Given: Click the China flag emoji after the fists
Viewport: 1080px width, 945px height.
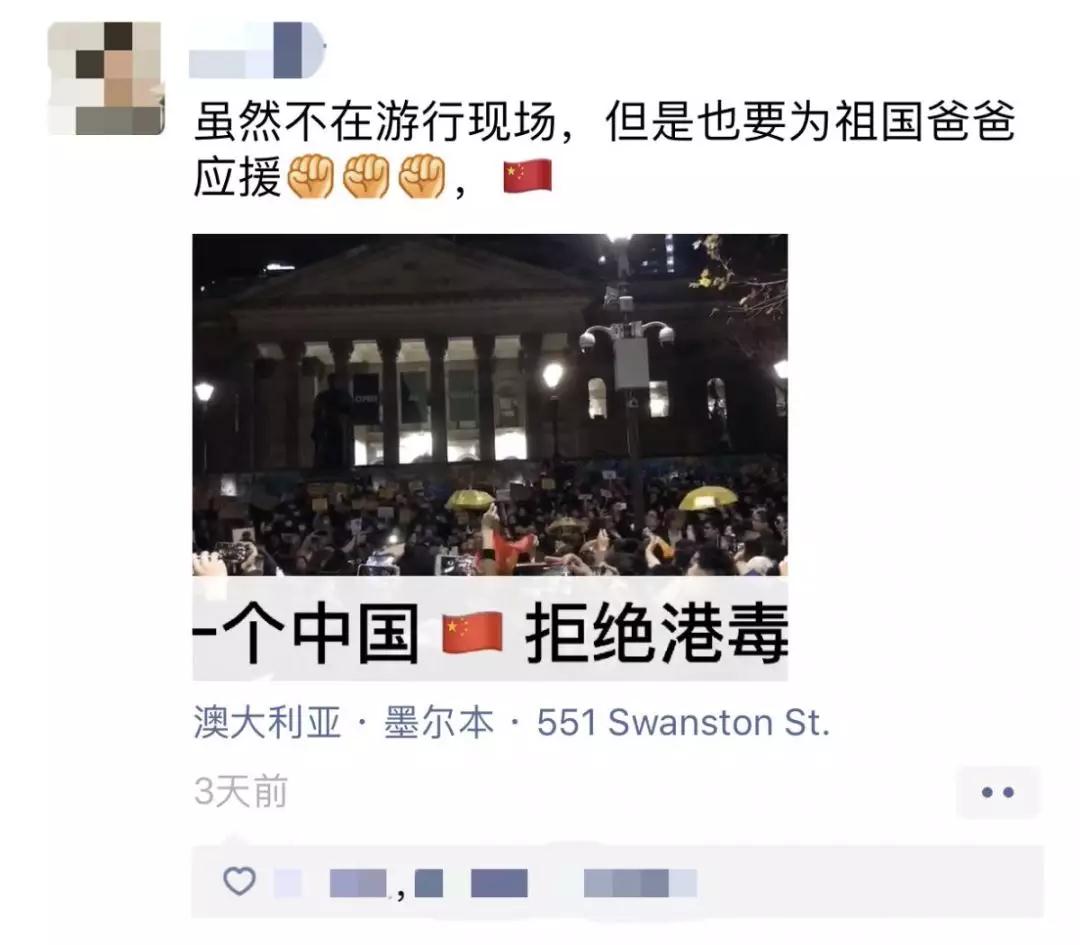Looking at the screenshot, I should click(528, 176).
